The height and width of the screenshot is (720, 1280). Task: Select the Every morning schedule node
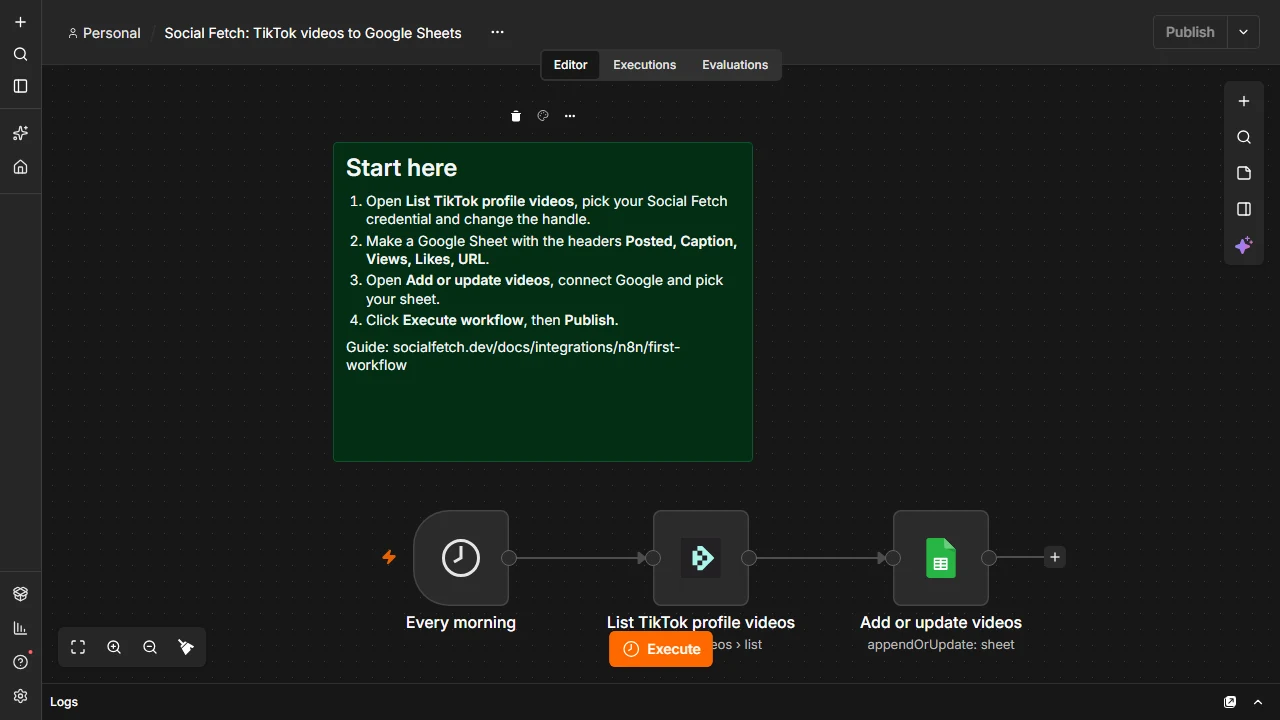coord(461,558)
